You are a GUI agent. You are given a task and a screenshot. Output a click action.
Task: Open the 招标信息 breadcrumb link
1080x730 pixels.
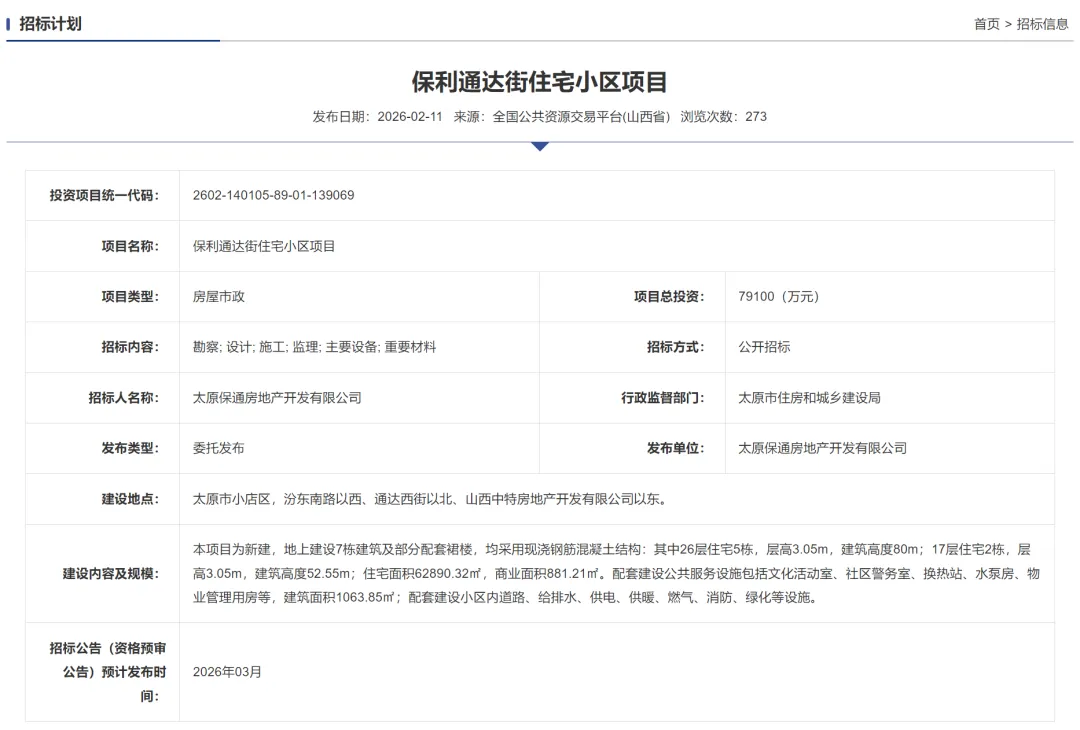(x=1042, y=24)
